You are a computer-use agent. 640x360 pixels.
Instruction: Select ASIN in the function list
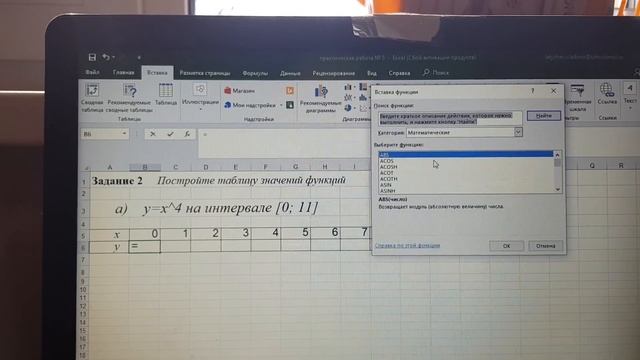pyautogui.click(x=466, y=185)
